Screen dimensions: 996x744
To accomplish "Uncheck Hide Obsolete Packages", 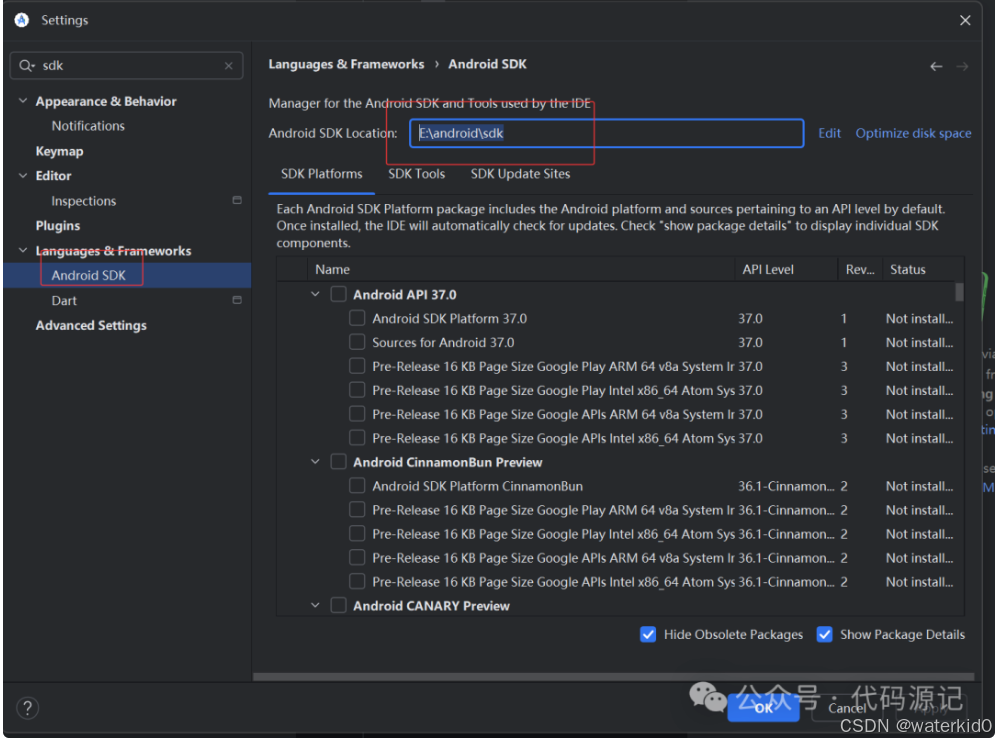I will coord(648,635).
